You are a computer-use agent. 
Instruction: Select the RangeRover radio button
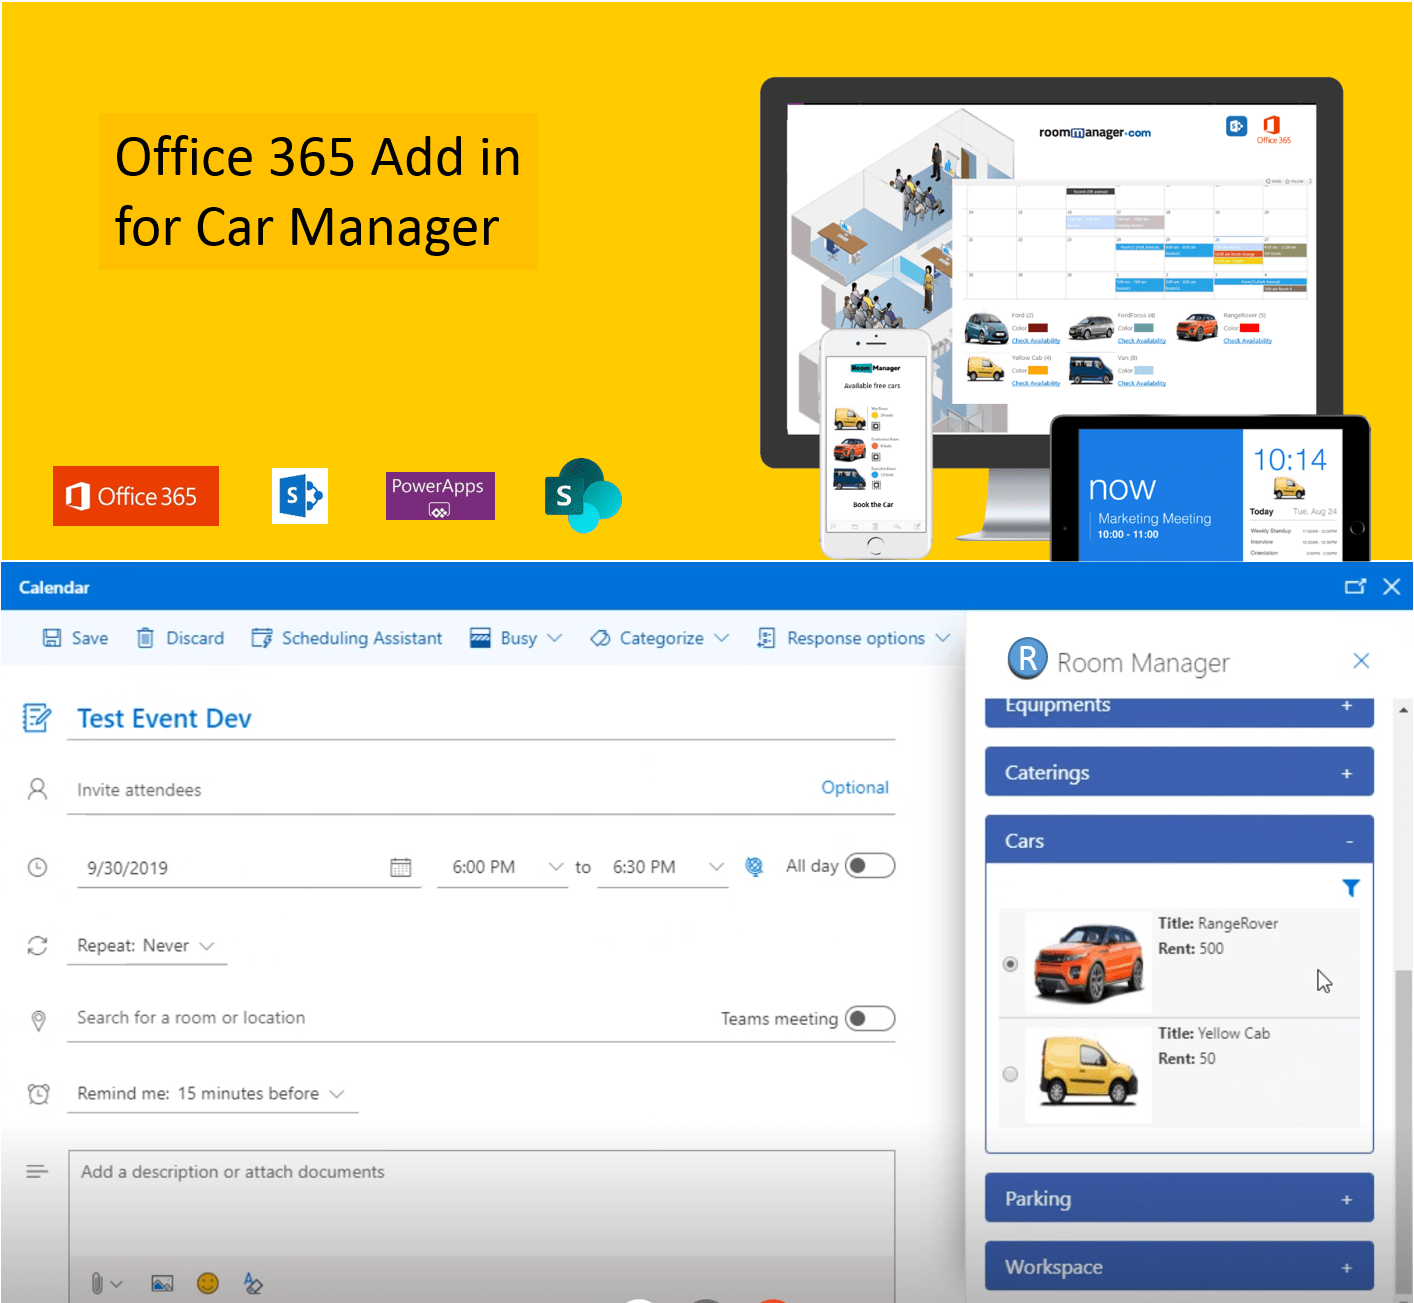click(1010, 963)
